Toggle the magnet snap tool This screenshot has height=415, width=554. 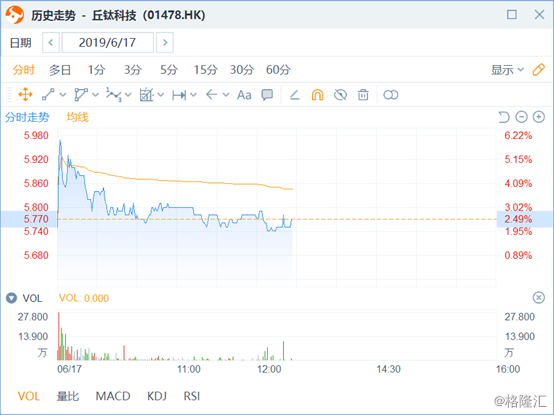click(317, 95)
